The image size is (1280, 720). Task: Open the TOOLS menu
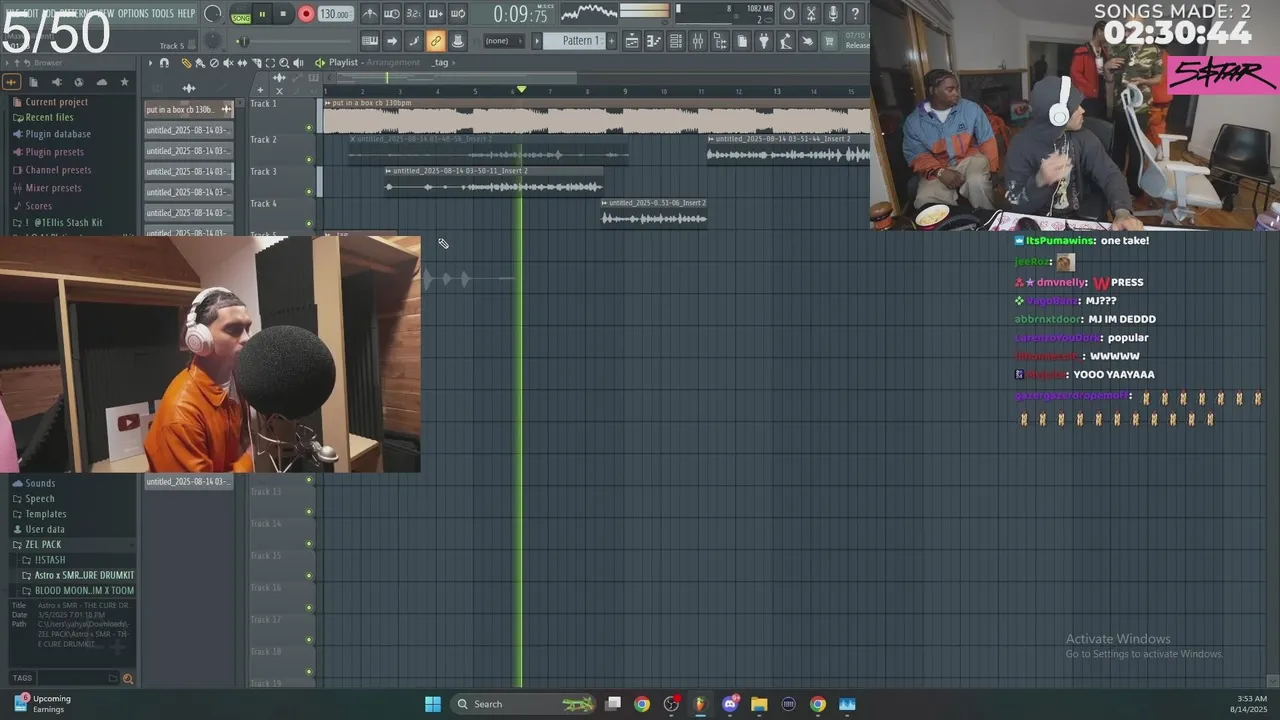[x=162, y=13]
